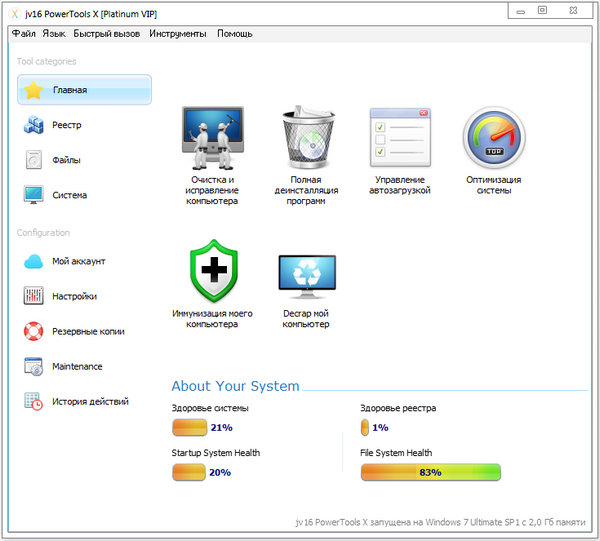Click the File System Health progress bar
The image size is (600, 541).
tap(430, 472)
